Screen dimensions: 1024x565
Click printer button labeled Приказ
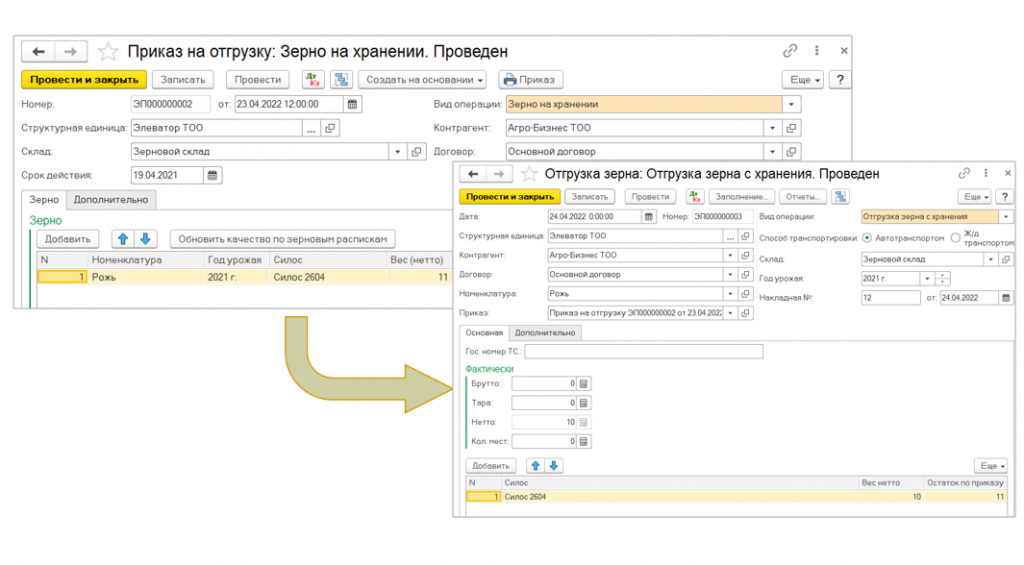point(531,80)
